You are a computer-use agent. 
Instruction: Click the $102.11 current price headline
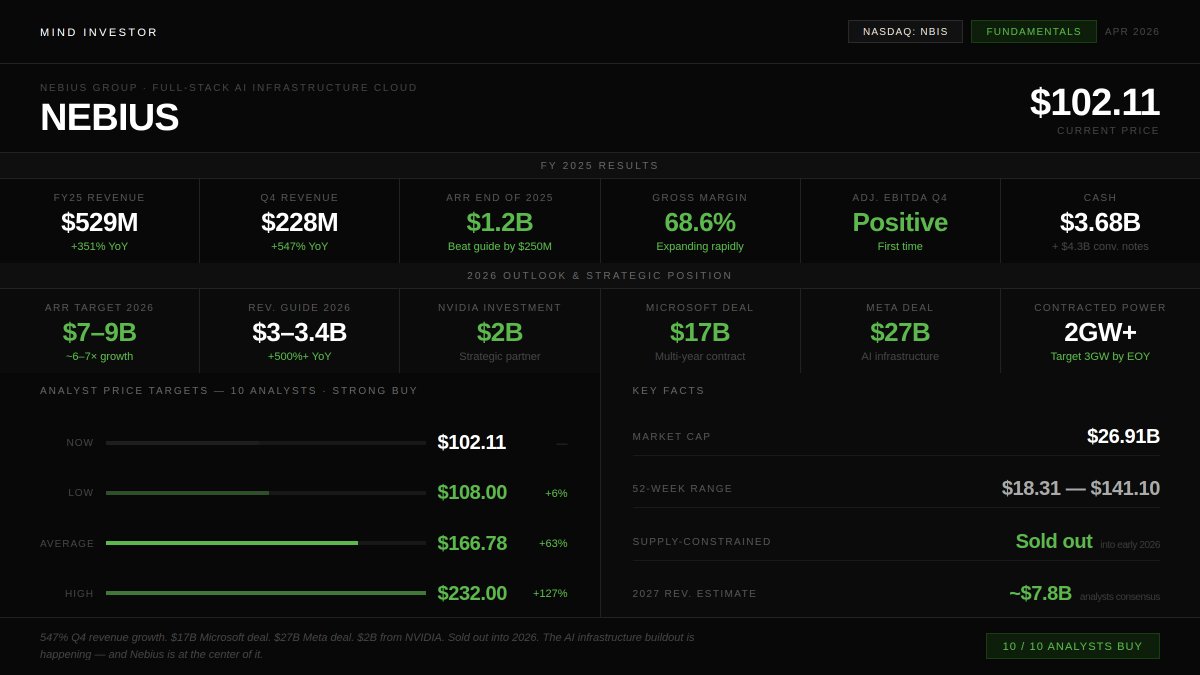coord(1095,102)
